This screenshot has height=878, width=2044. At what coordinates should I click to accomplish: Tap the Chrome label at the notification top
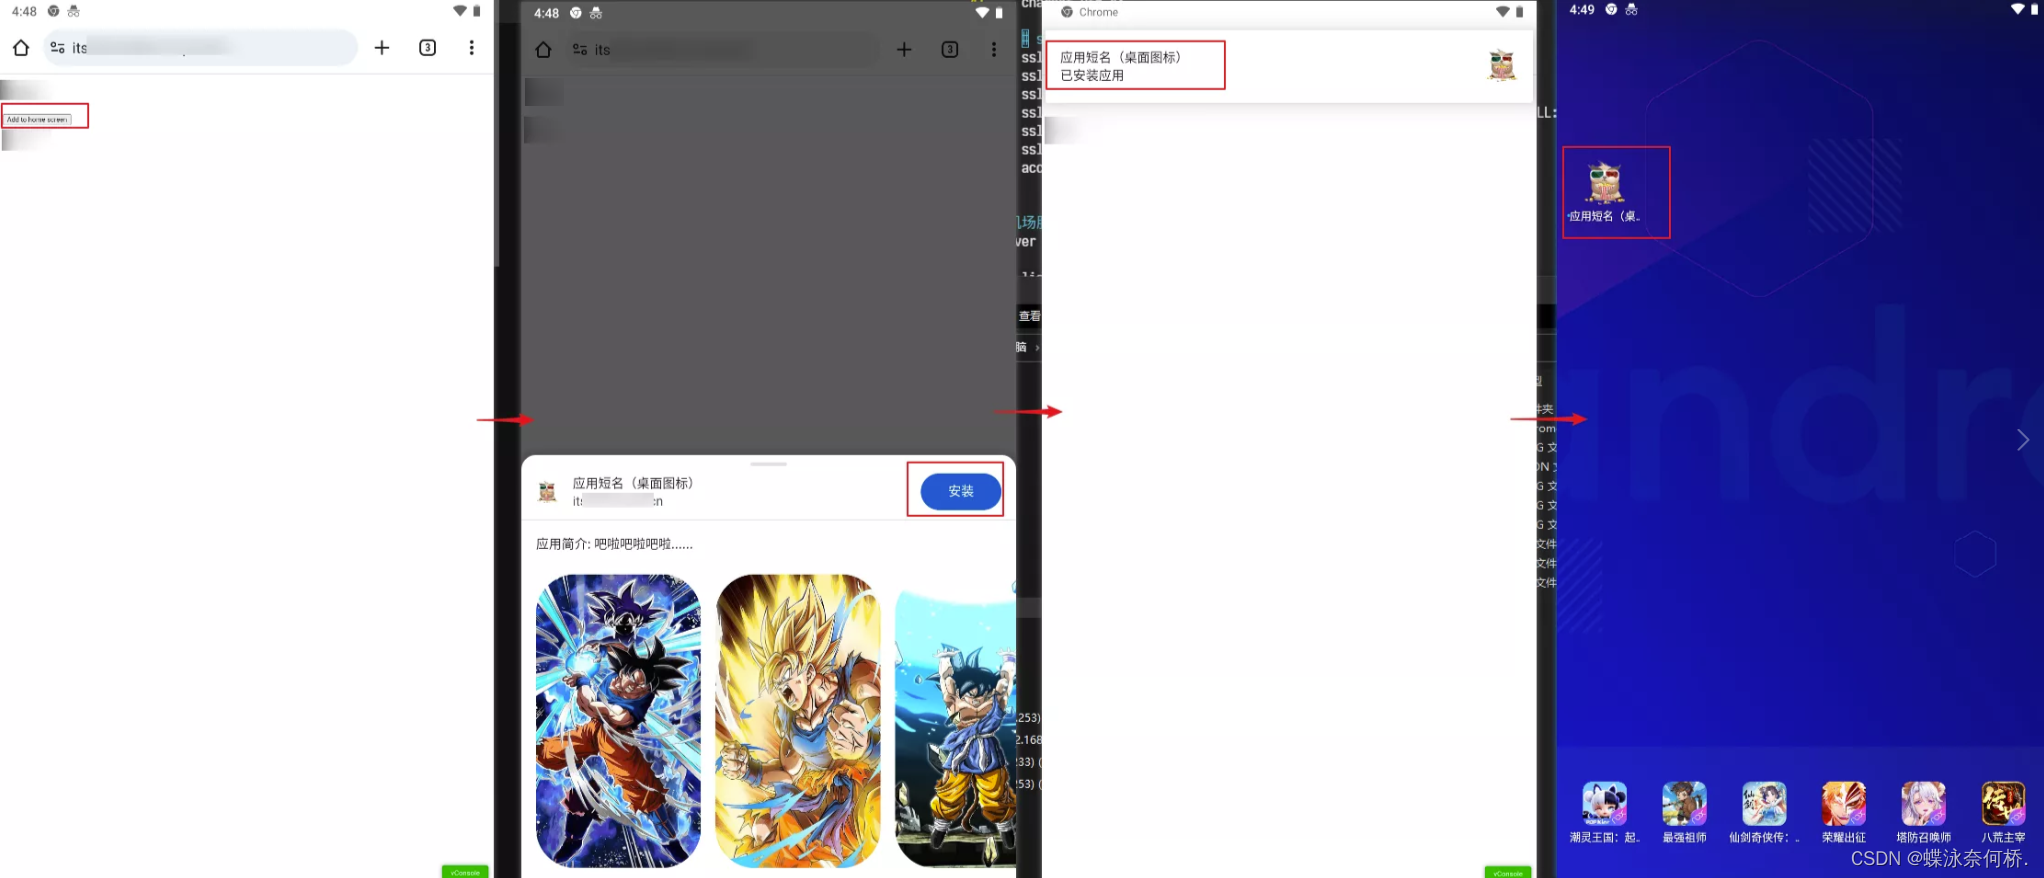pyautogui.click(x=1098, y=12)
